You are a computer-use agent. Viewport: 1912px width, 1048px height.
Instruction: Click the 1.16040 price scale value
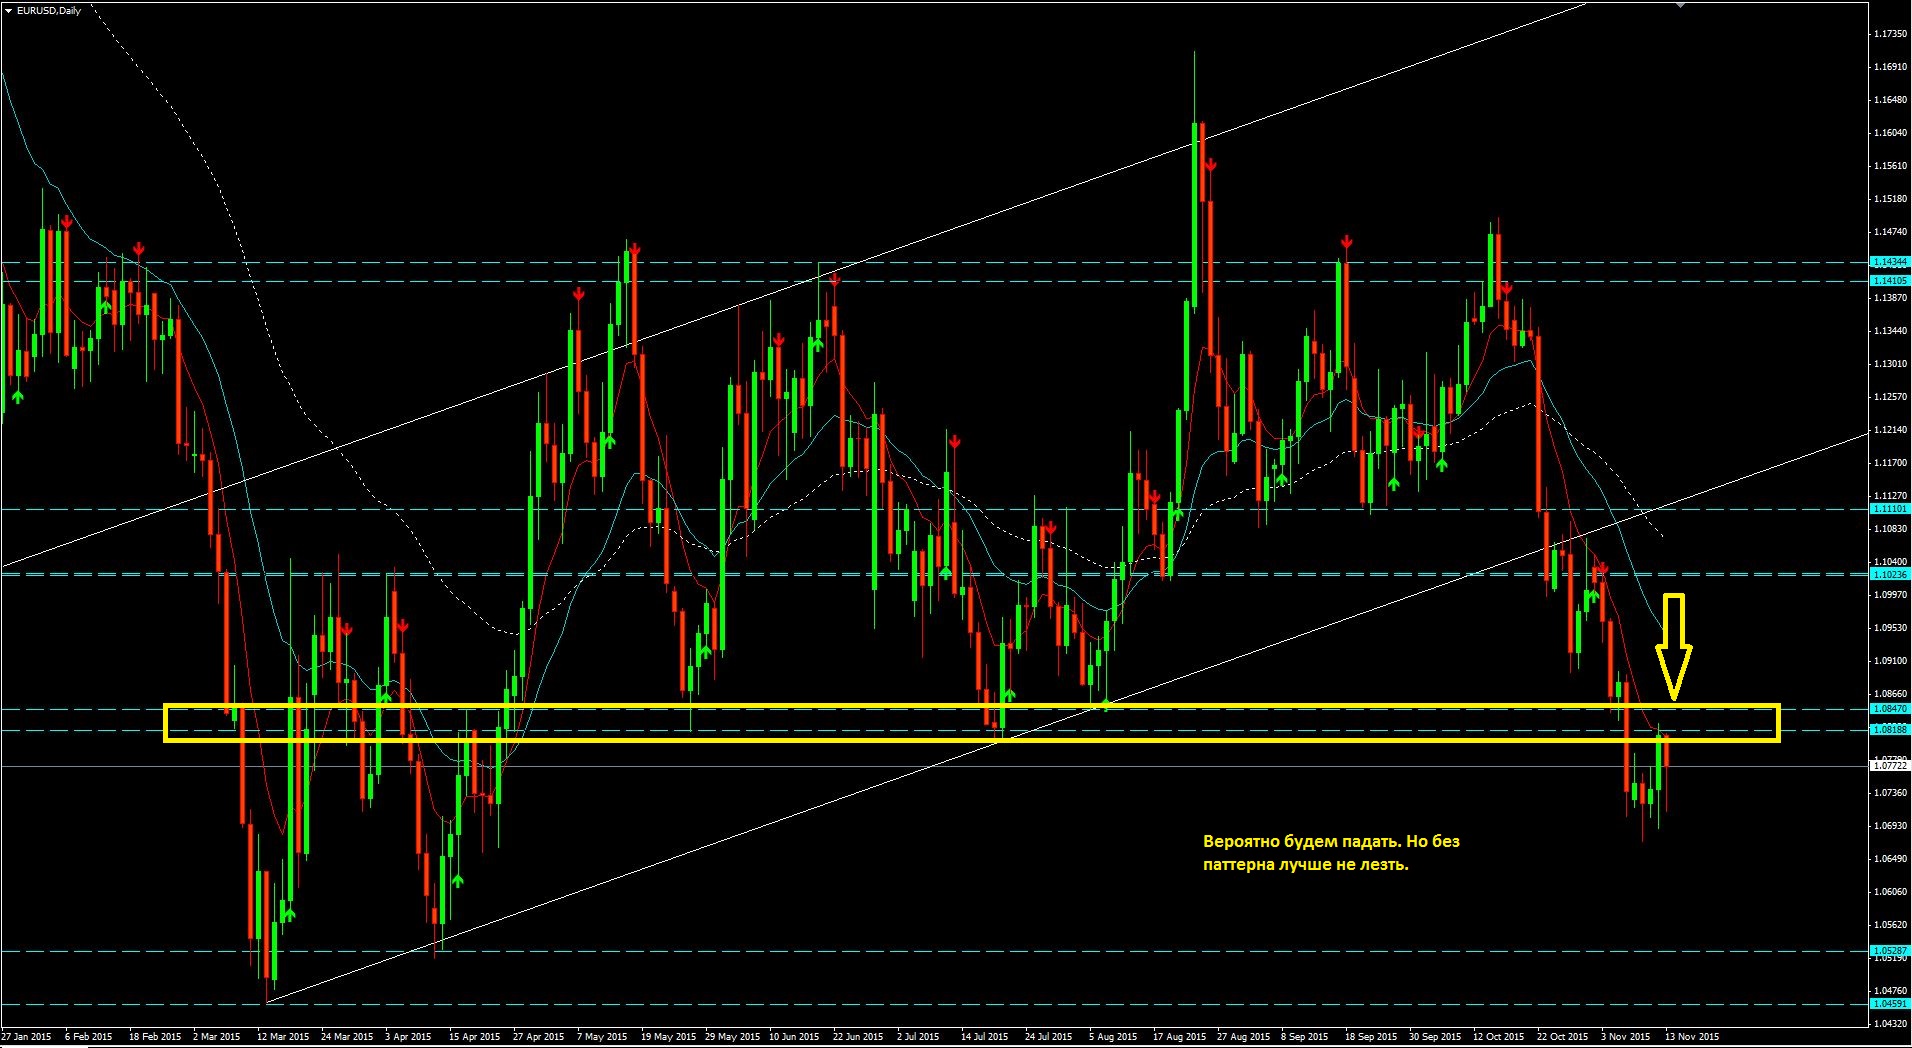tap(1889, 133)
